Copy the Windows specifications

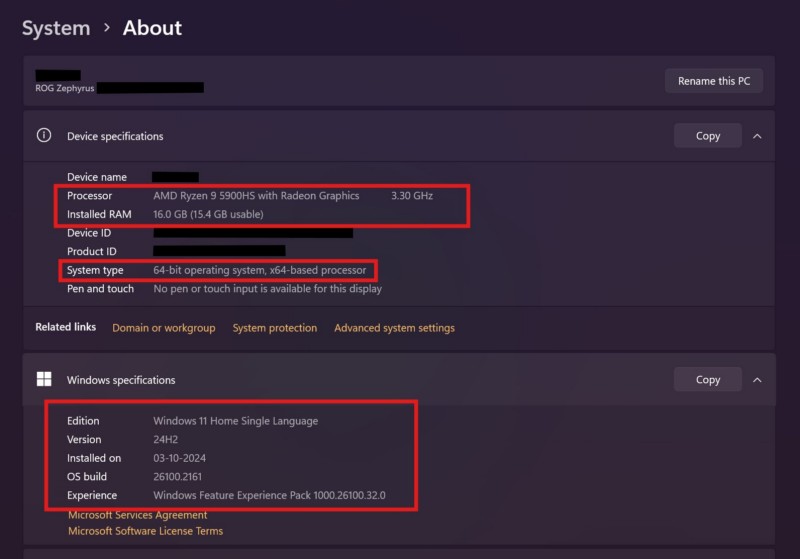pyautogui.click(x=707, y=380)
